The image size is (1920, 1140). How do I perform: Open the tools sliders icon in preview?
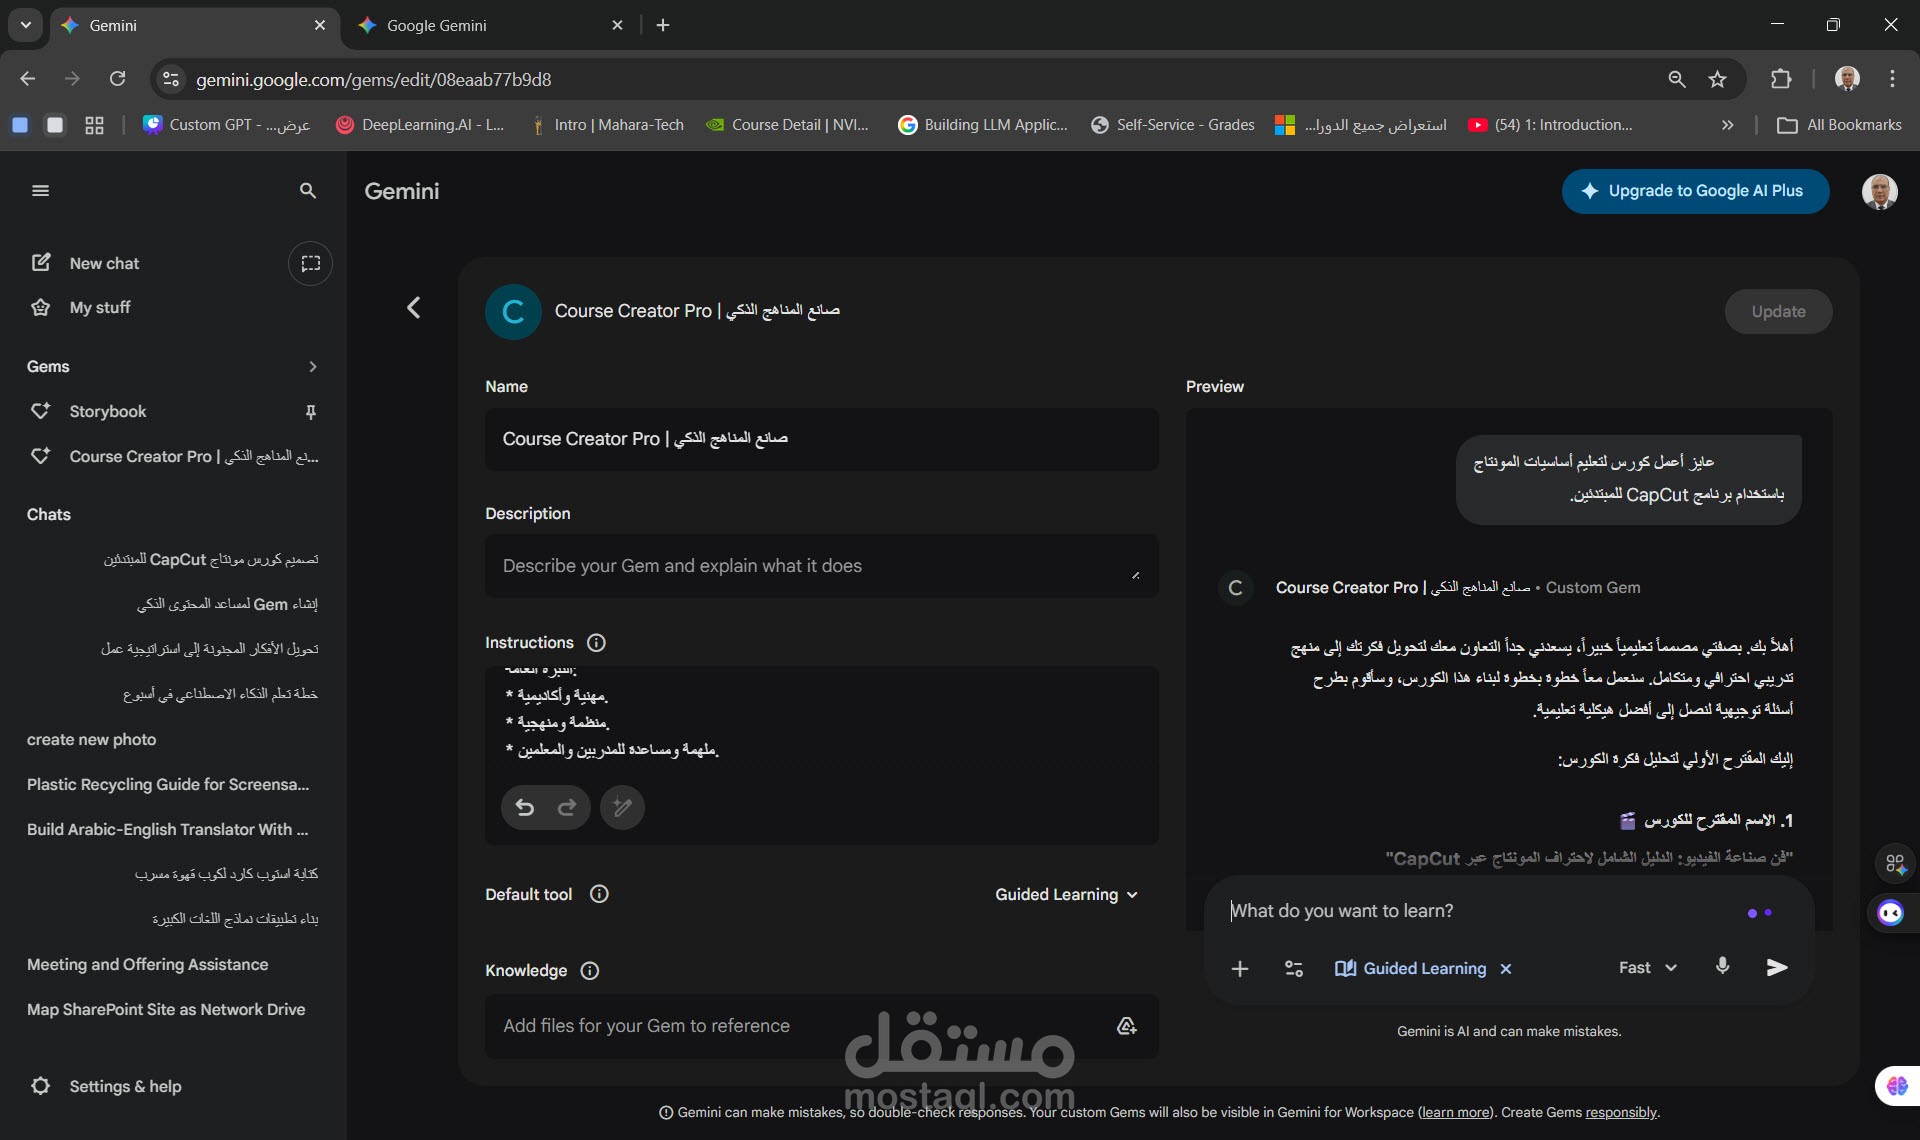pos(1293,969)
